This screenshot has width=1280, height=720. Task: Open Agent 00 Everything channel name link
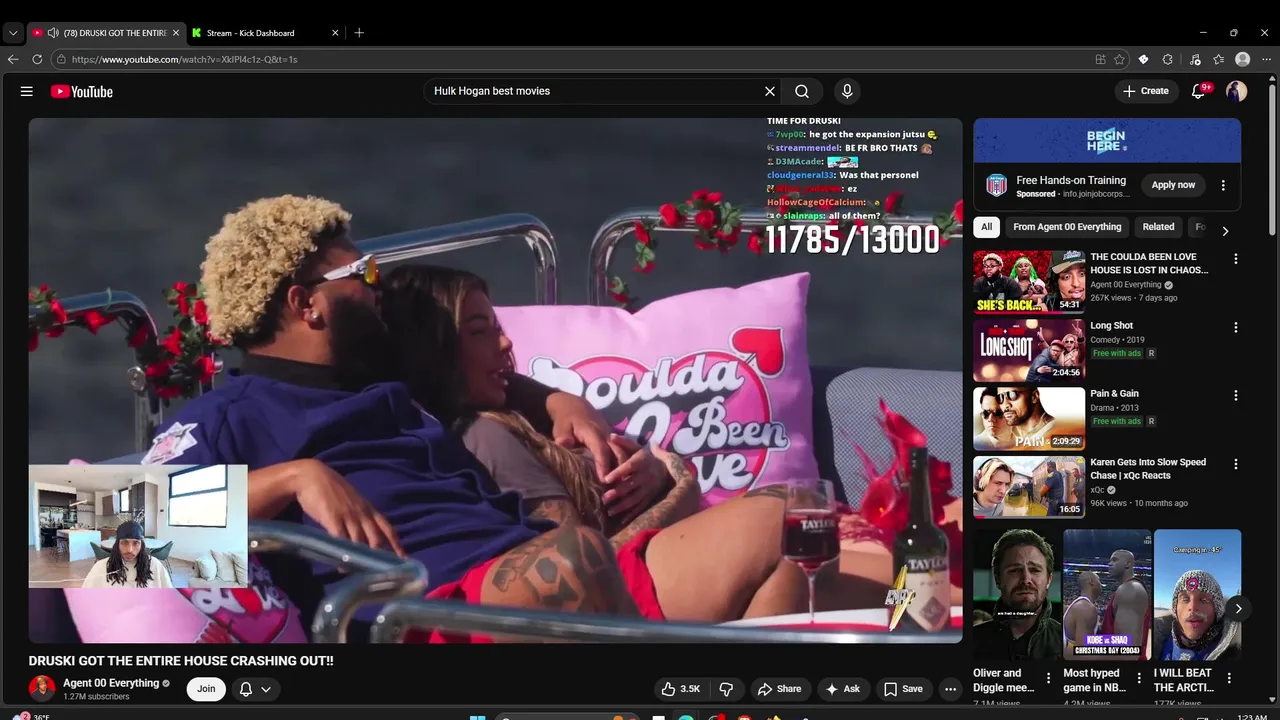click(x=111, y=683)
